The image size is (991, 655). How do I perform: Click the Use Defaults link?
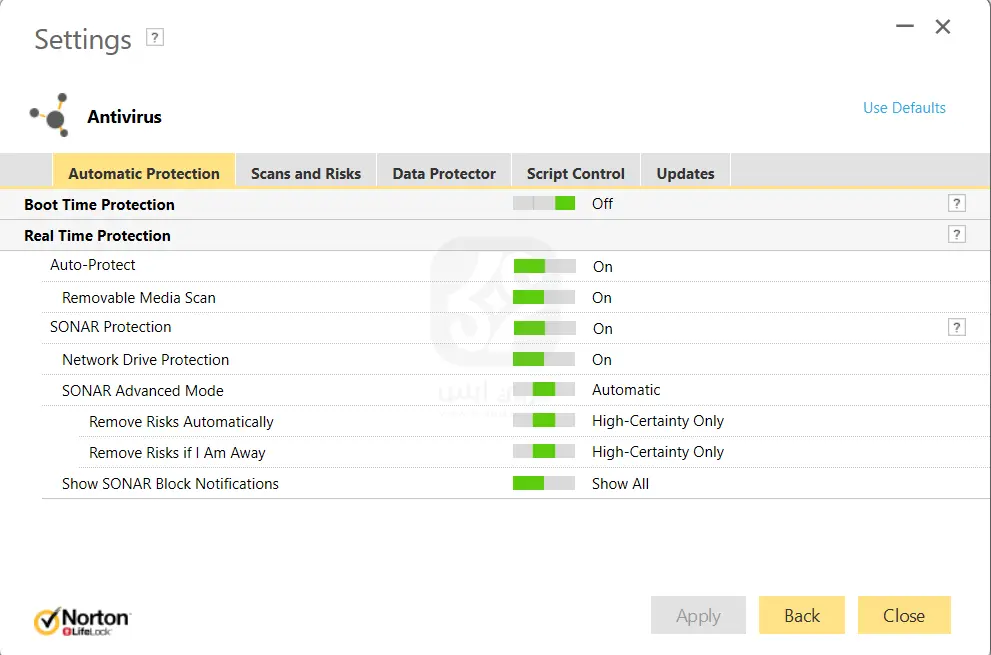(x=903, y=107)
